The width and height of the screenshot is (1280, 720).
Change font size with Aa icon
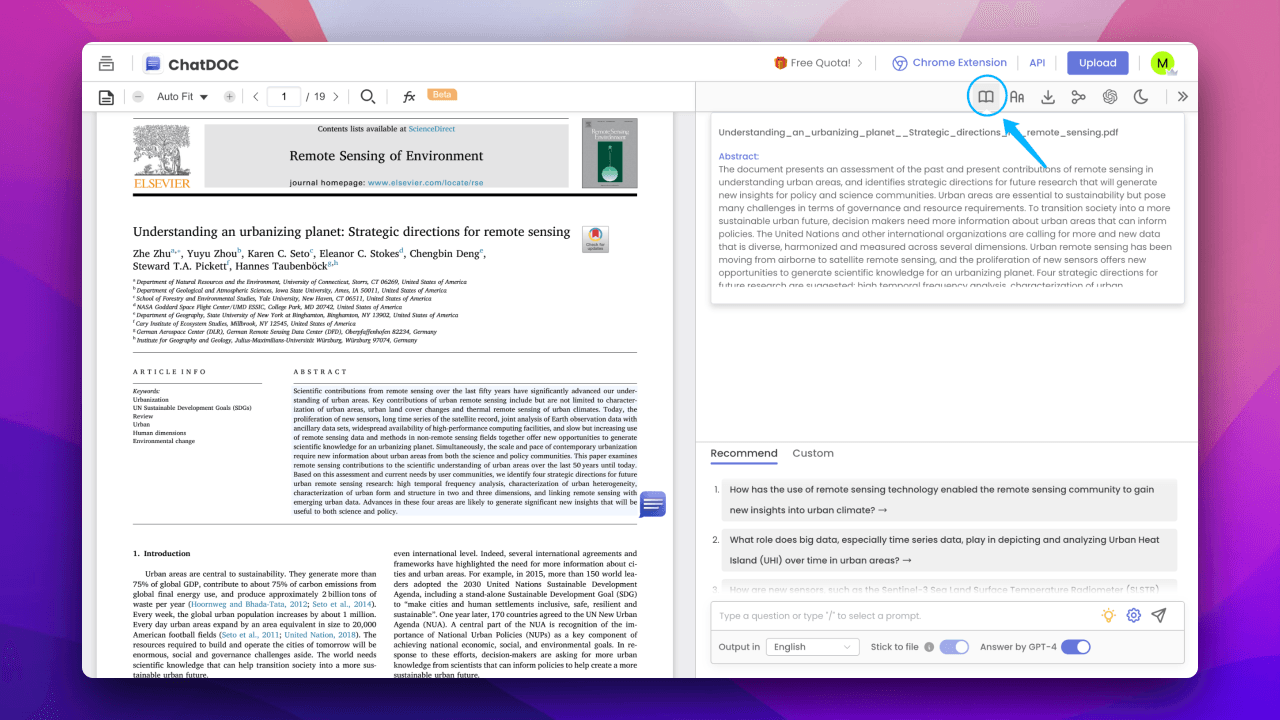tap(1017, 97)
